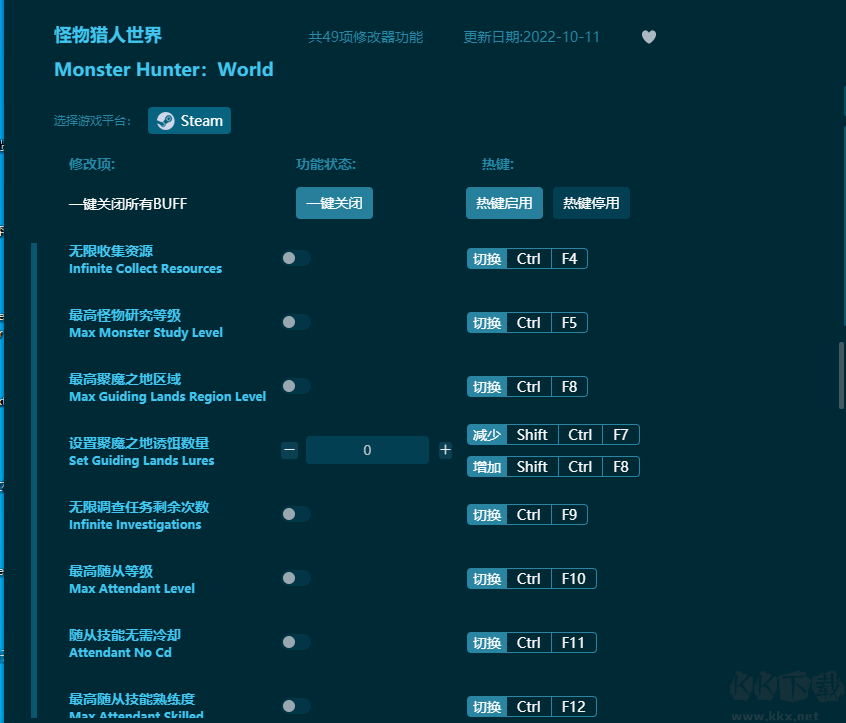Click the F11 hotkey key box

[x=574, y=643]
